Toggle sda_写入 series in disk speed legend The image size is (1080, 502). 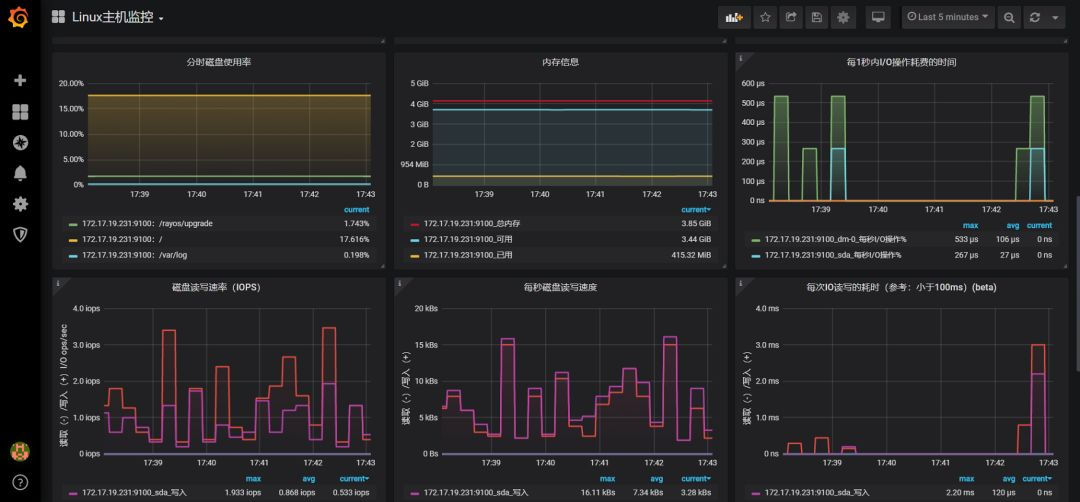click(476, 492)
